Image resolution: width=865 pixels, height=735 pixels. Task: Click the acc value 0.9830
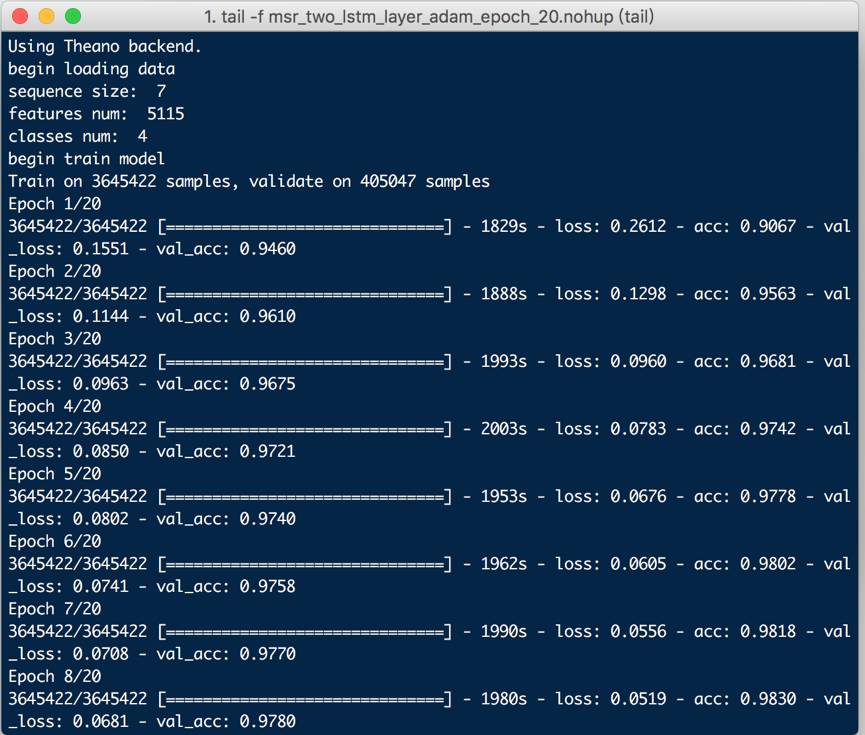768,699
